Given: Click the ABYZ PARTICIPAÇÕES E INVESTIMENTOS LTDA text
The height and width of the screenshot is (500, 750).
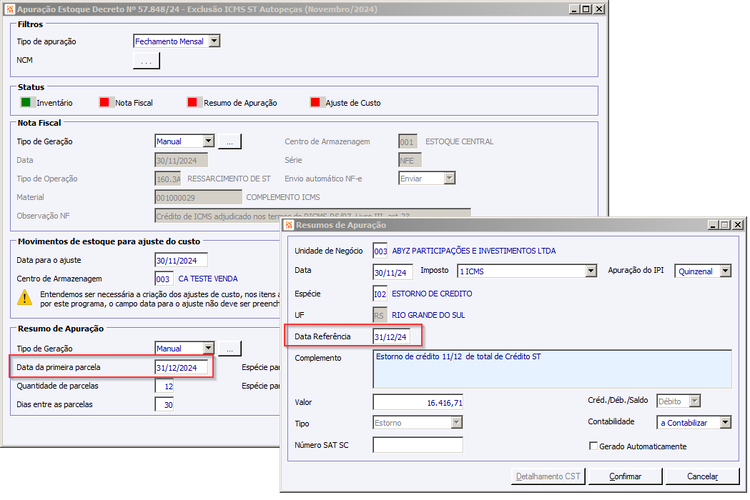Looking at the screenshot, I should (x=474, y=251).
